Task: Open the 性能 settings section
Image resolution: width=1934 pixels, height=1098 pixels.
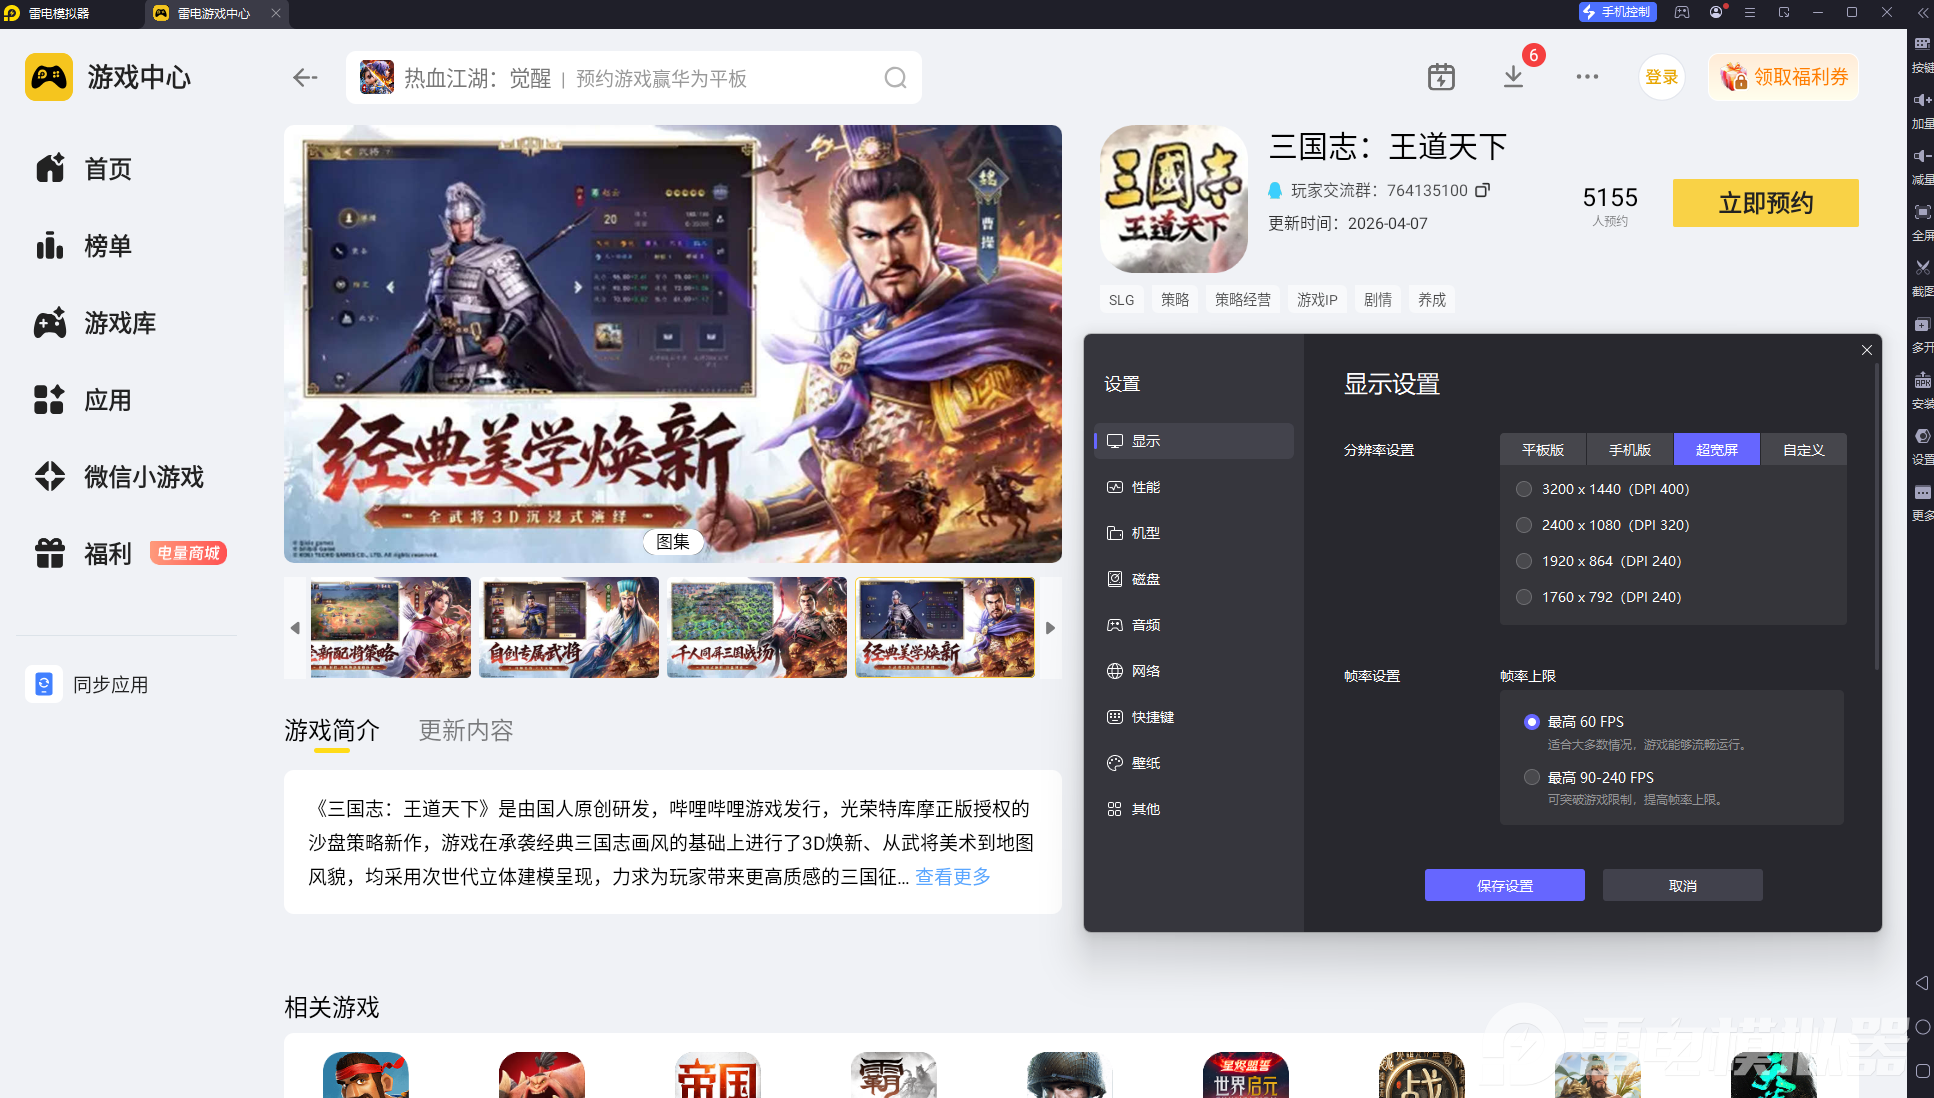Action: 1145,487
